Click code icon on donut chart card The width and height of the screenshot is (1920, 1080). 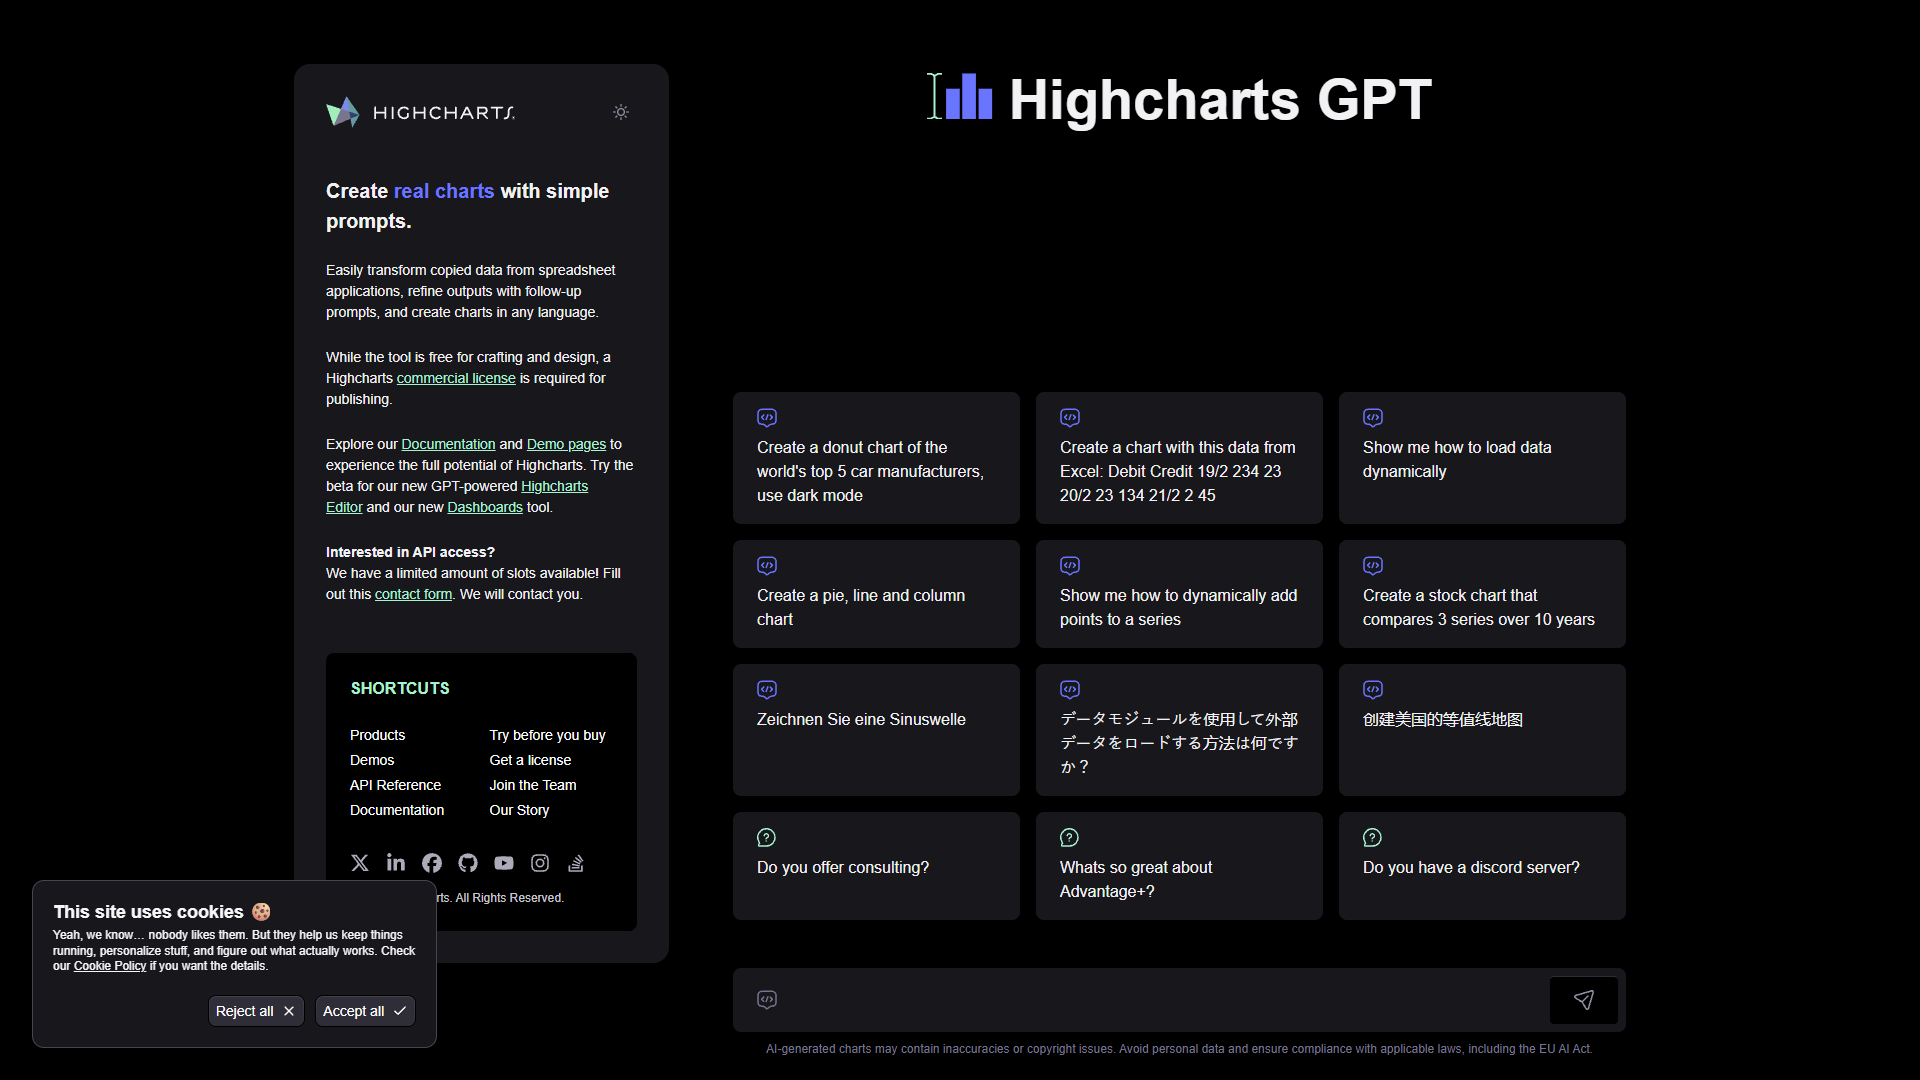coord(767,417)
